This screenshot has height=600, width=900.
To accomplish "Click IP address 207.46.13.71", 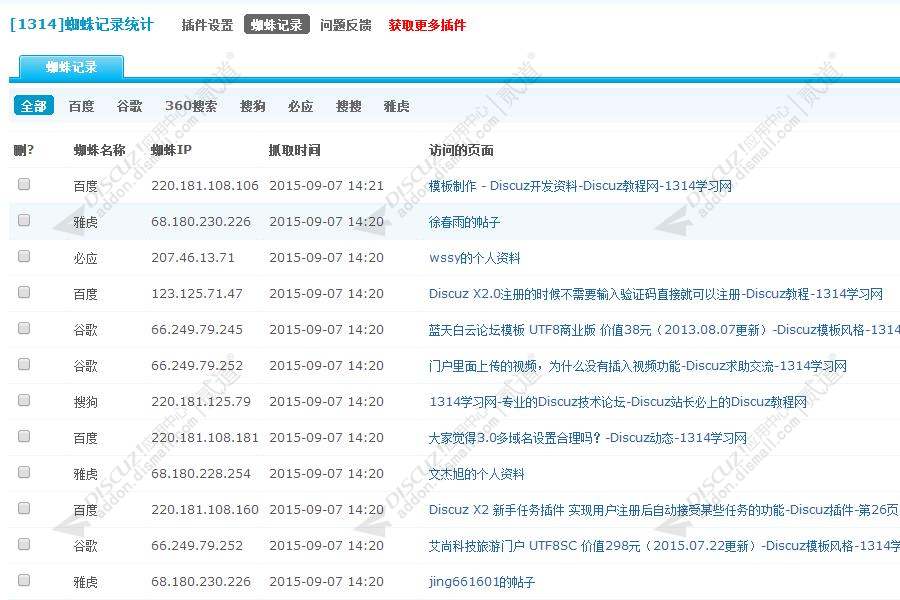I will tap(193, 258).
